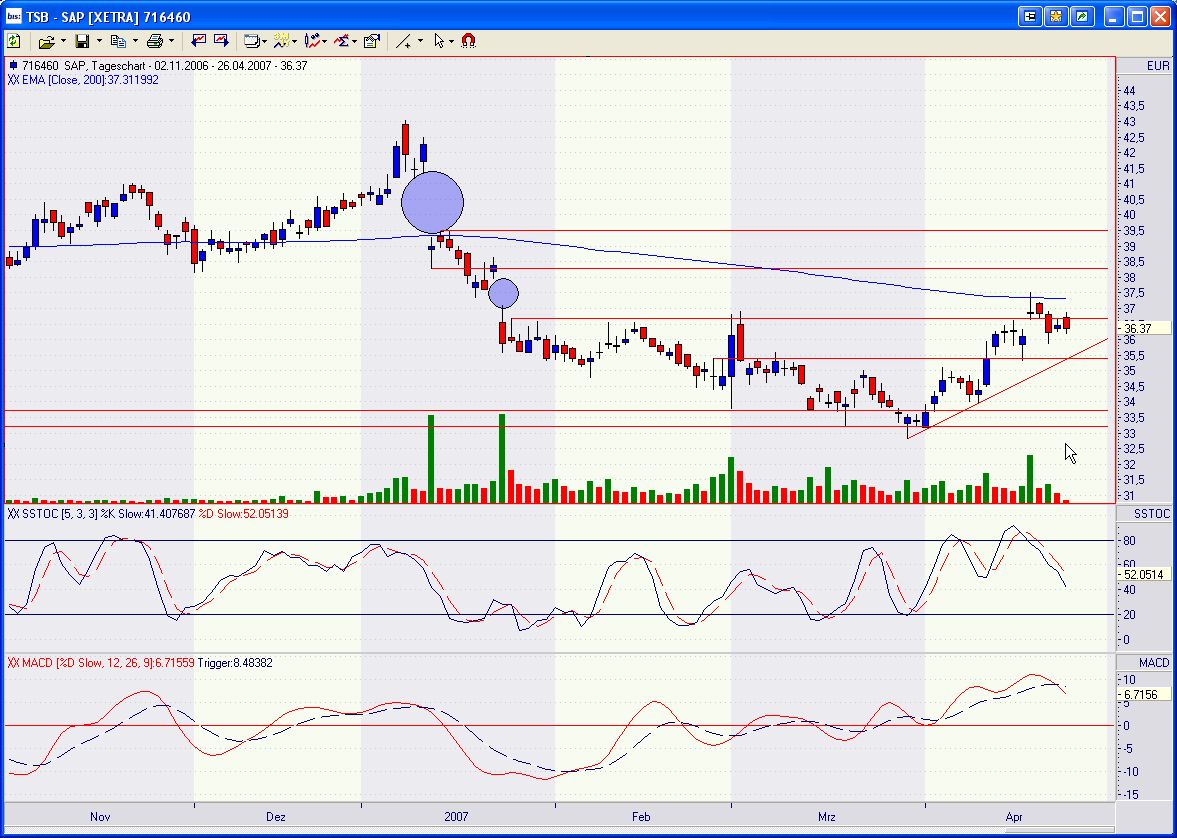Screen dimensions: 1177x838
Task: Click the scroll chart backward icon
Action: click(x=199, y=41)
